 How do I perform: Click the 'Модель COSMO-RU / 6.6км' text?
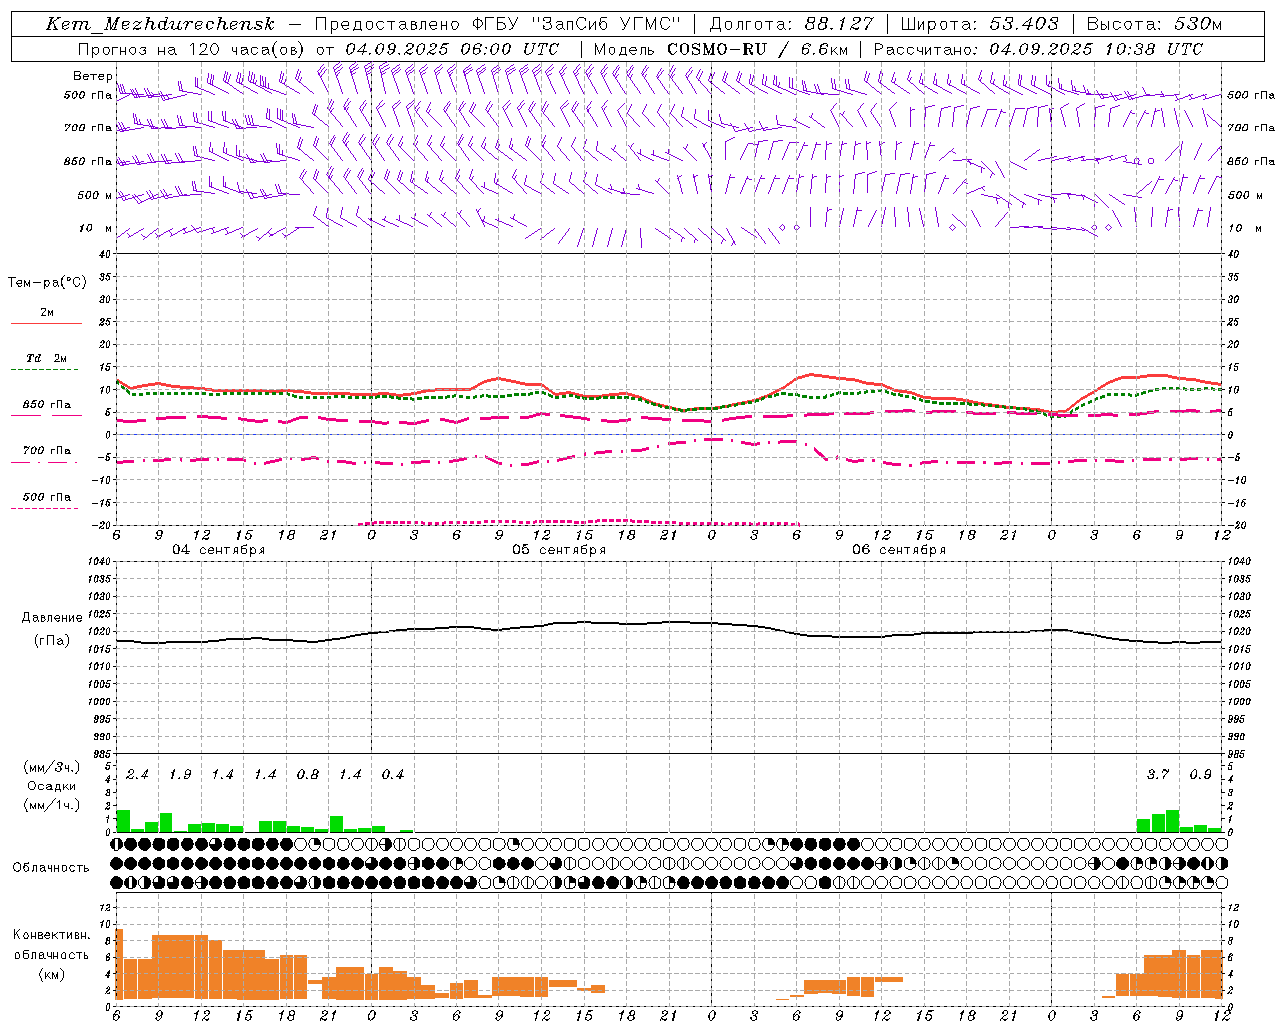pyautogui.click(x=720, y=48)
